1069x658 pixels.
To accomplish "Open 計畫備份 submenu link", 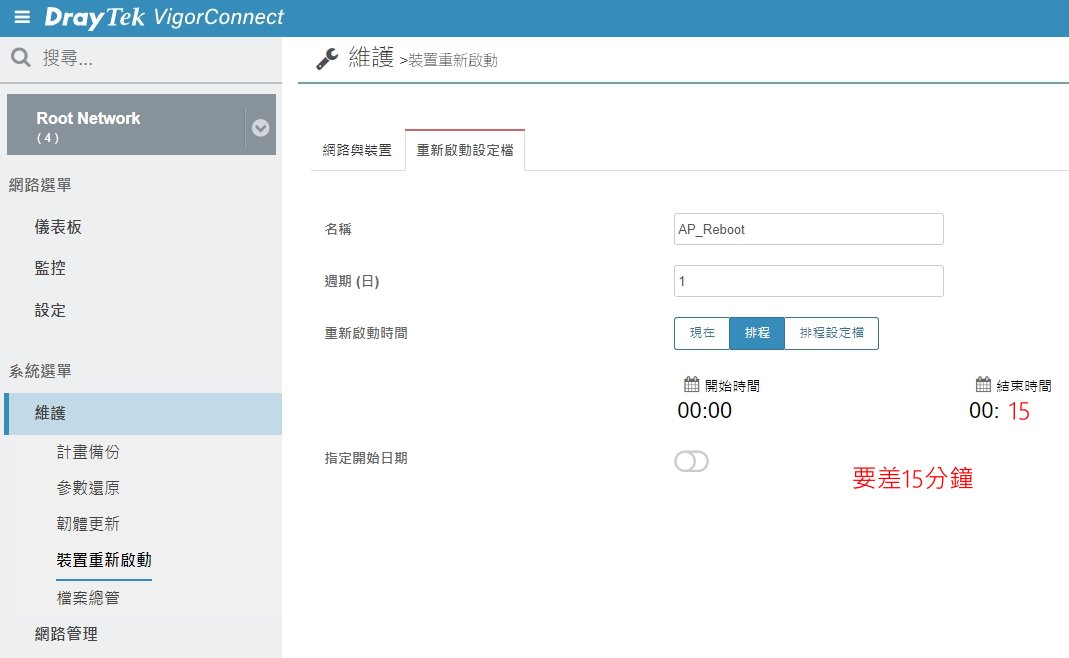I will (x=88, y=452).
